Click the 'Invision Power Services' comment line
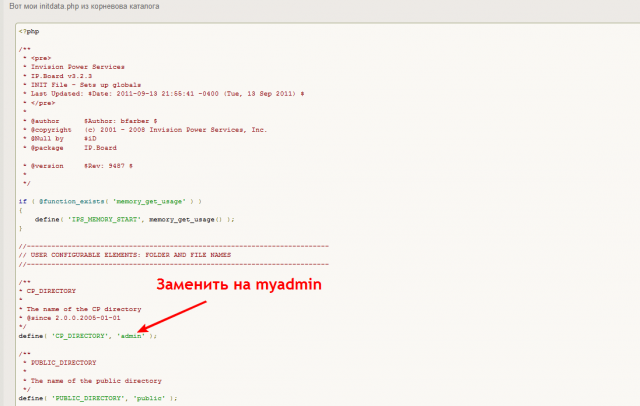 pos(74,67)
